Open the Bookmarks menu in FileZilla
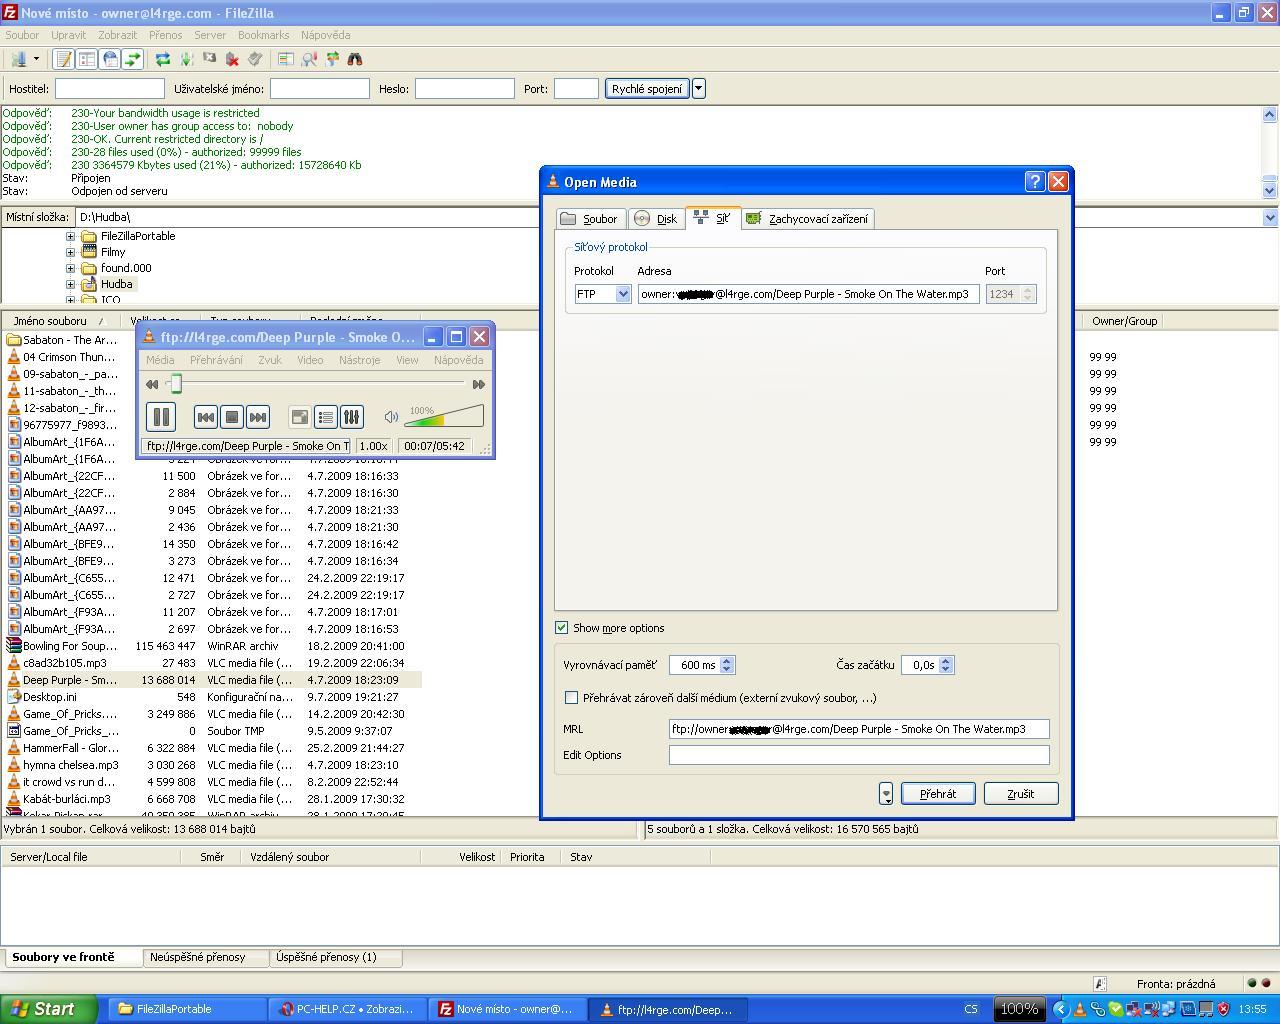Image resolution: width=1280 pixels, height=1024 pixels. click(263, 35)
